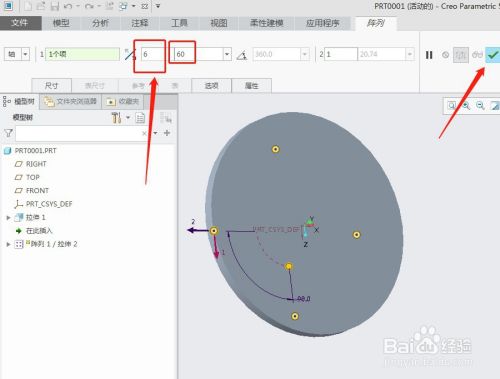Open the angle increment dropdown arrow
The height and width of the screenshot is (379, 500).
coord(227,54)
